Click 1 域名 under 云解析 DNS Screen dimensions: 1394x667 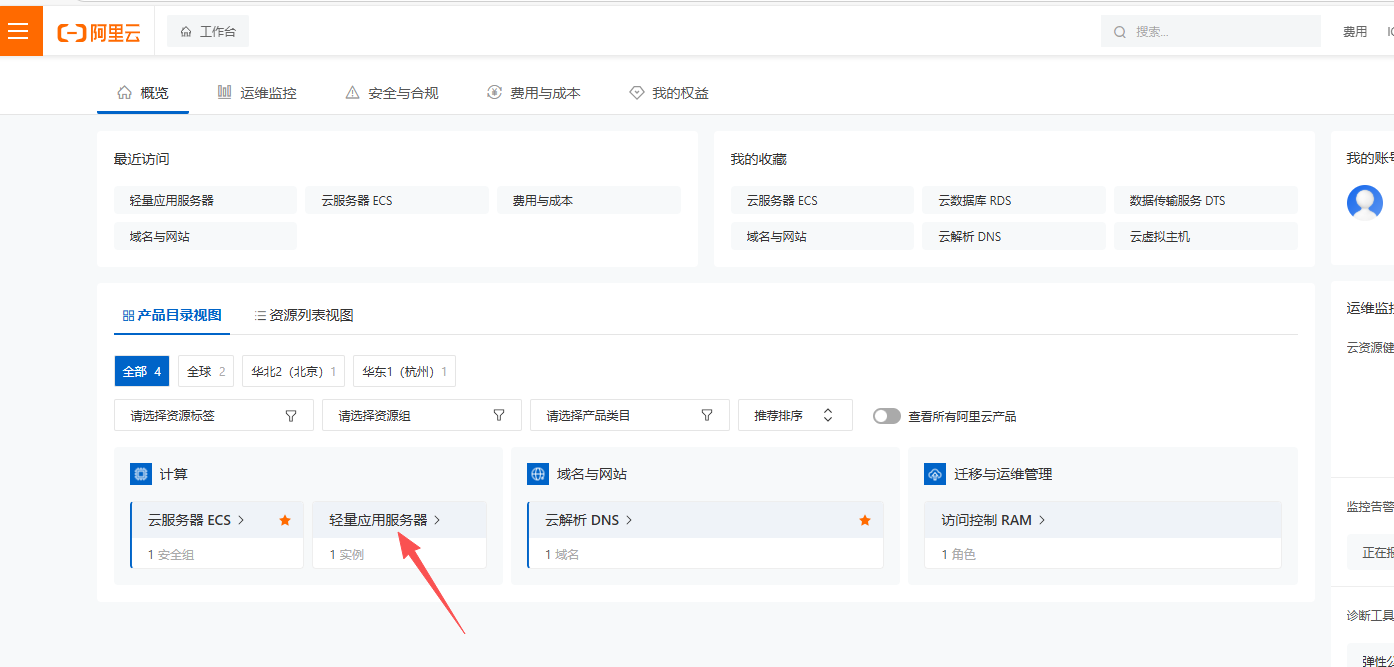pos(562,554)
